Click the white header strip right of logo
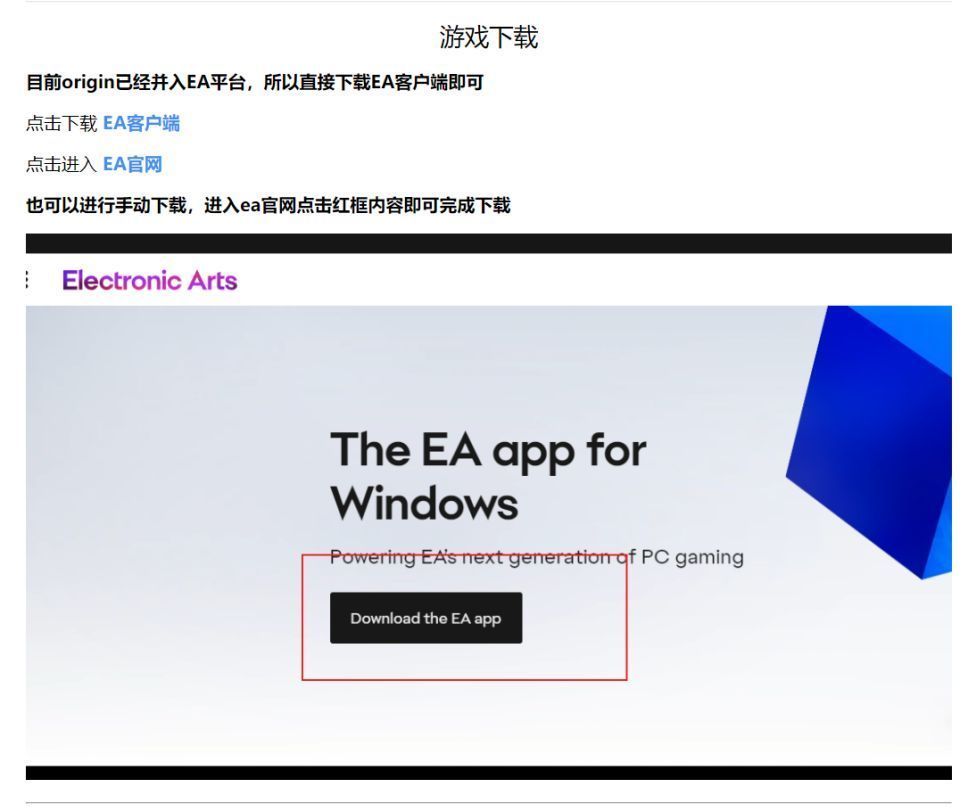Viewport: 968px width, 812px height. pyautogui.click(x=593, y=280)
